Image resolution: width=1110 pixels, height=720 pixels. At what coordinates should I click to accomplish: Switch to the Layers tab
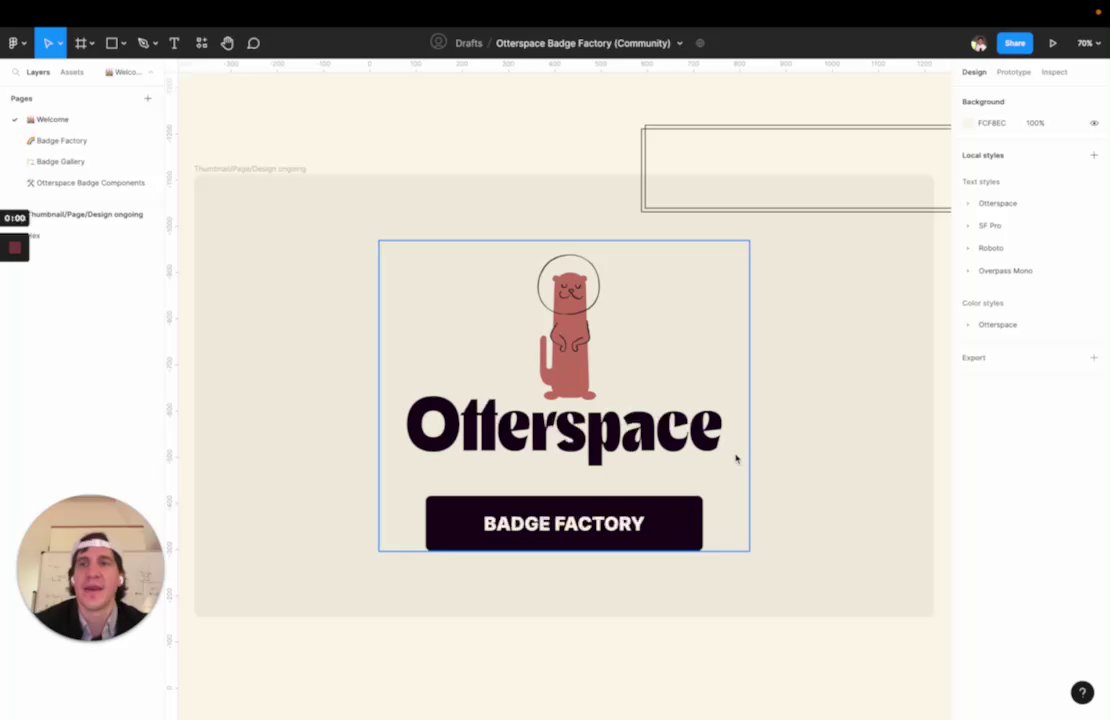pos(38,72)
